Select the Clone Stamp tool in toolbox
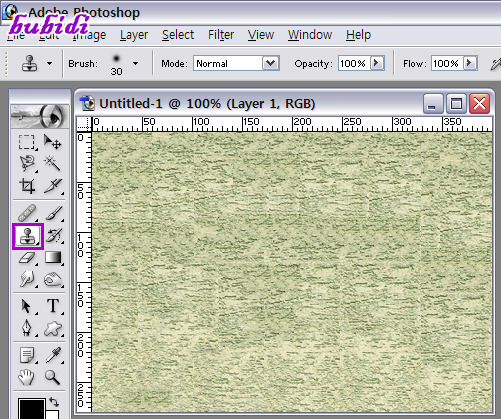Screen dimensions: 501x419 click(28, 236)
